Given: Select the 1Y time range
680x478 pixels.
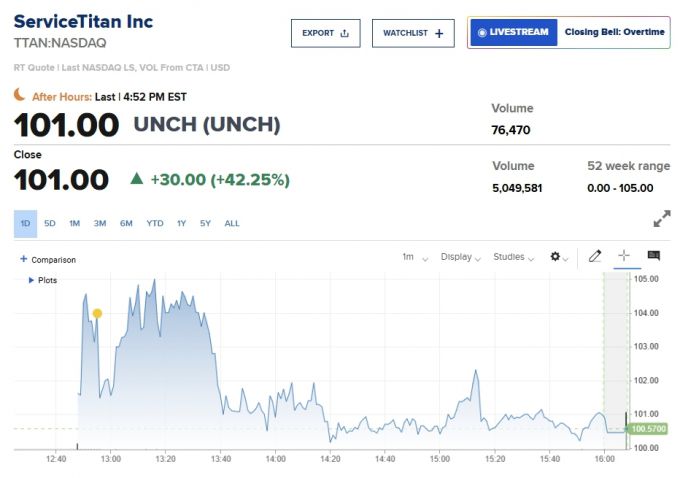Looking at the screenshot, I should (181, 223).
